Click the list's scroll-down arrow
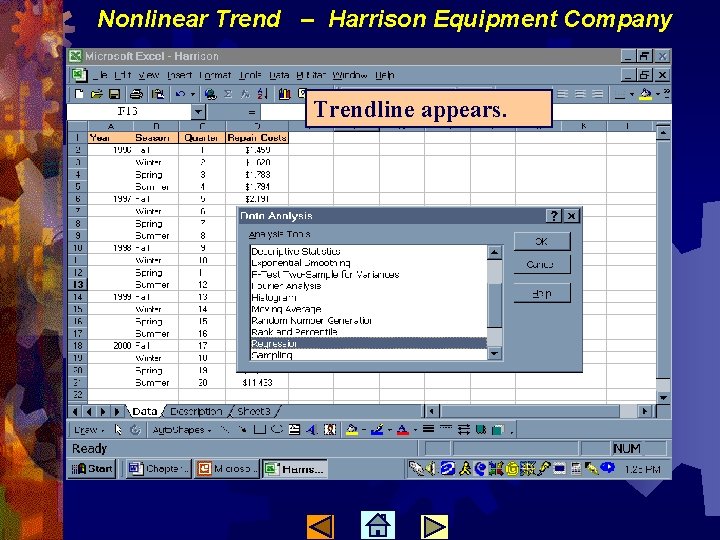 (494, 353)
